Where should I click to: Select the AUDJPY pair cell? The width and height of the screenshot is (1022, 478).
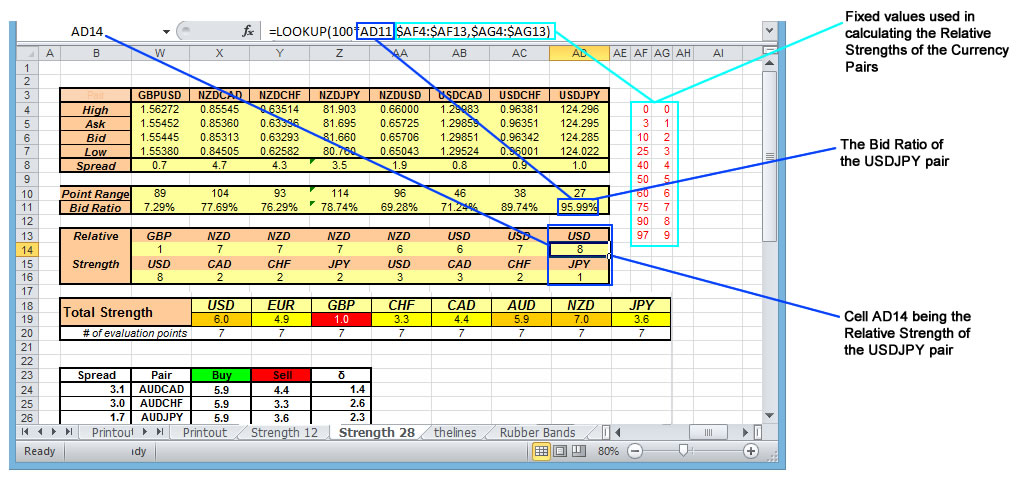coord(160,417)
